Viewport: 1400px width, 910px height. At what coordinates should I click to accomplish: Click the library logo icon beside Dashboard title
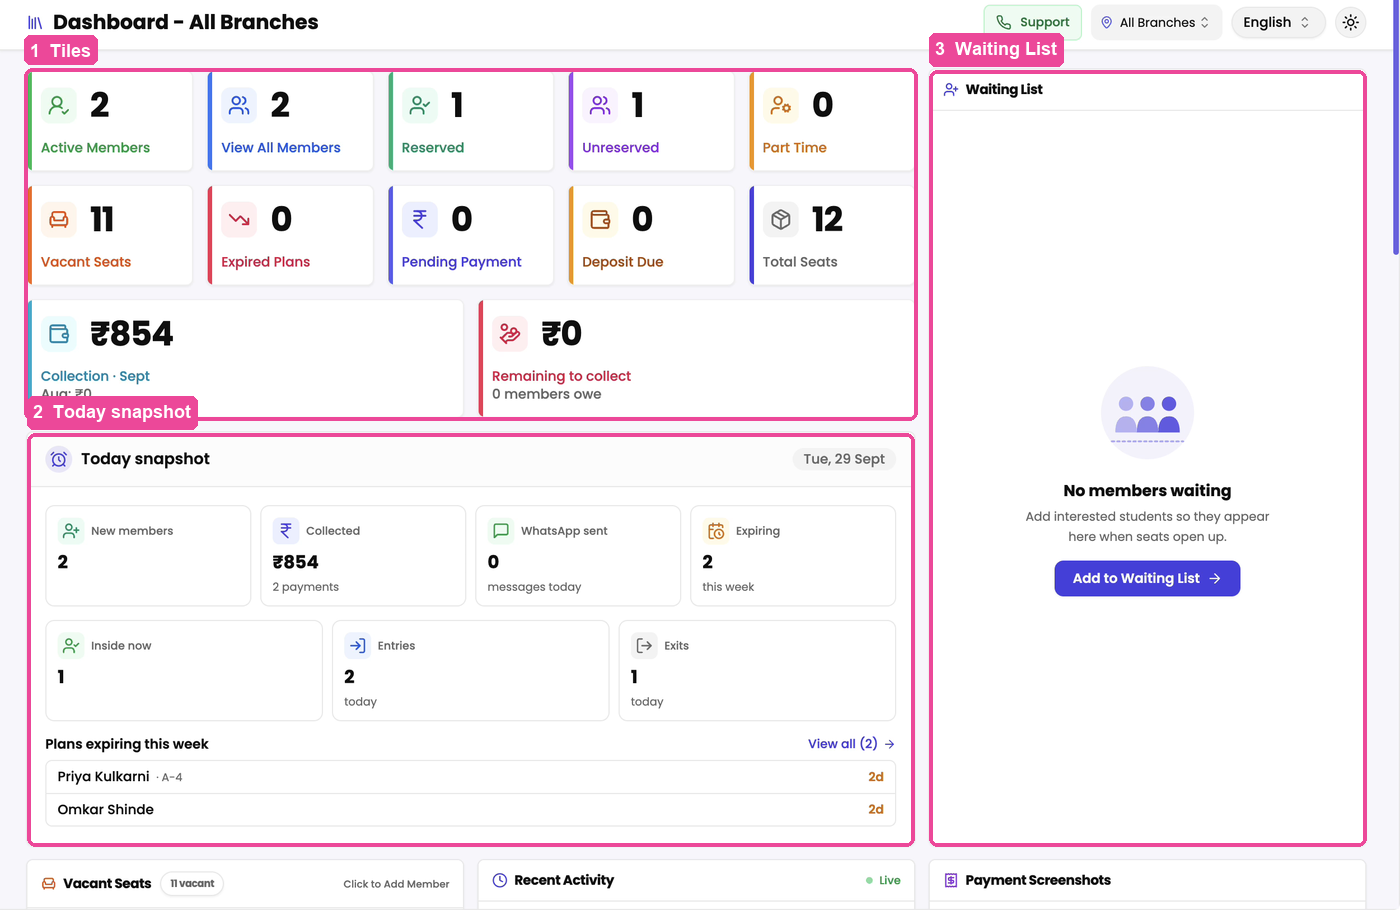pyautogui.click(x=35, y=22)
